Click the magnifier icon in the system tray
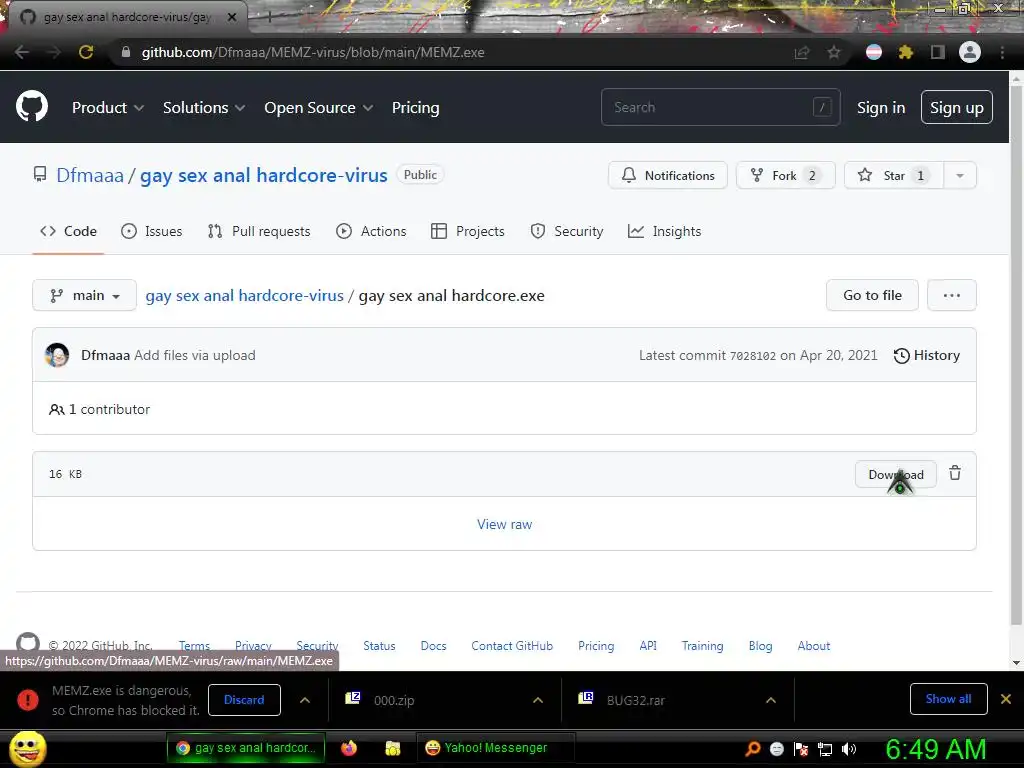 click(x=753, y=749)
